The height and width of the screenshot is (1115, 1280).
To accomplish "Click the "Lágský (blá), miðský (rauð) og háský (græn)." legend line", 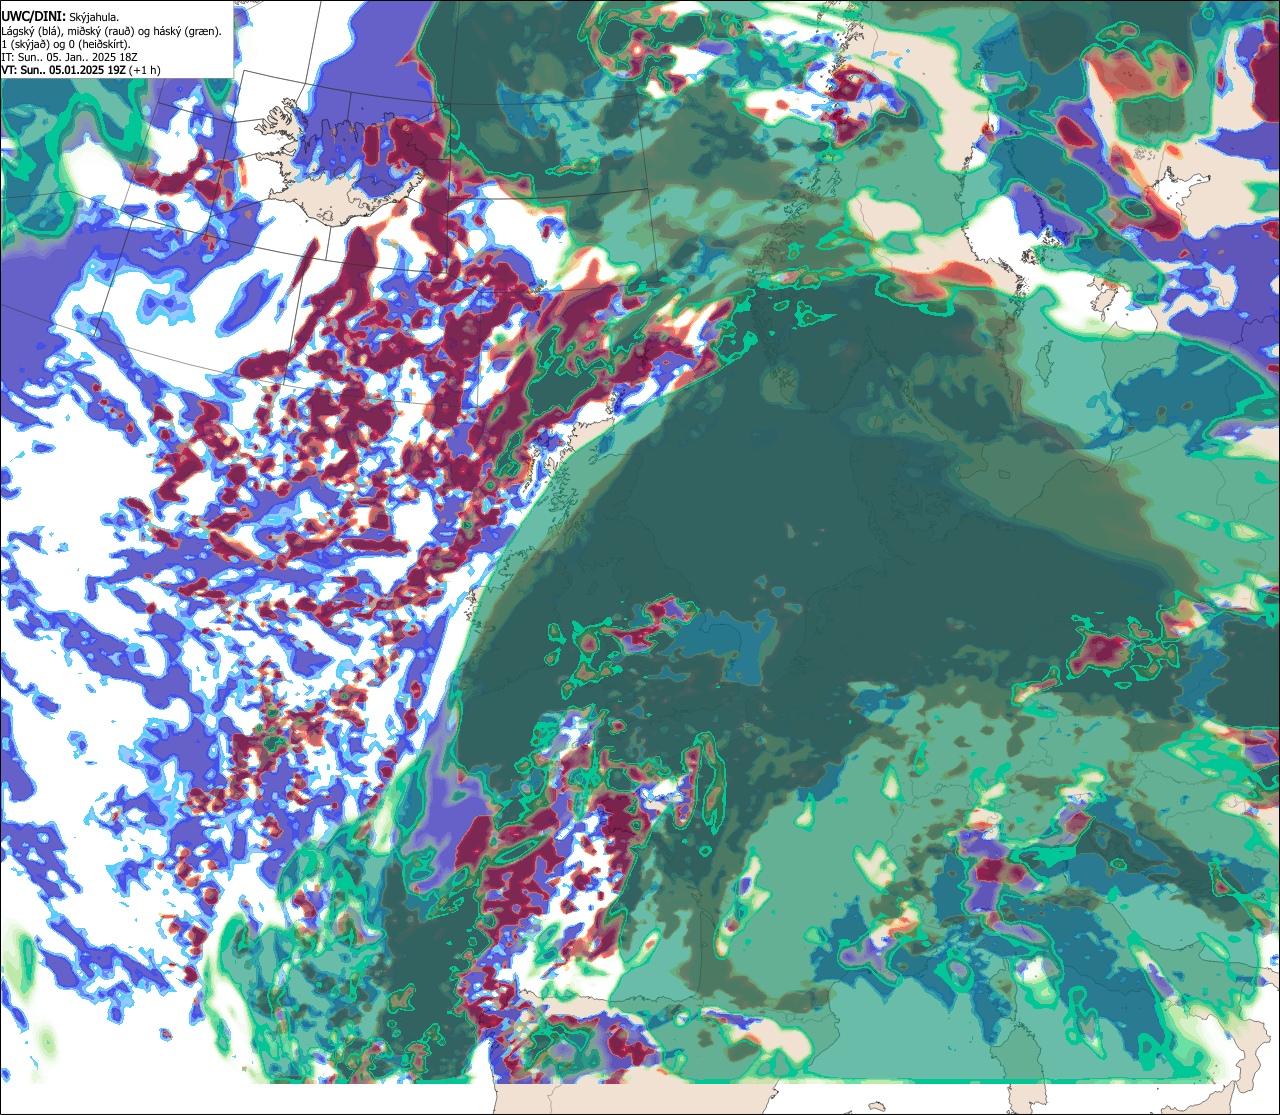I will pos(112,31).
